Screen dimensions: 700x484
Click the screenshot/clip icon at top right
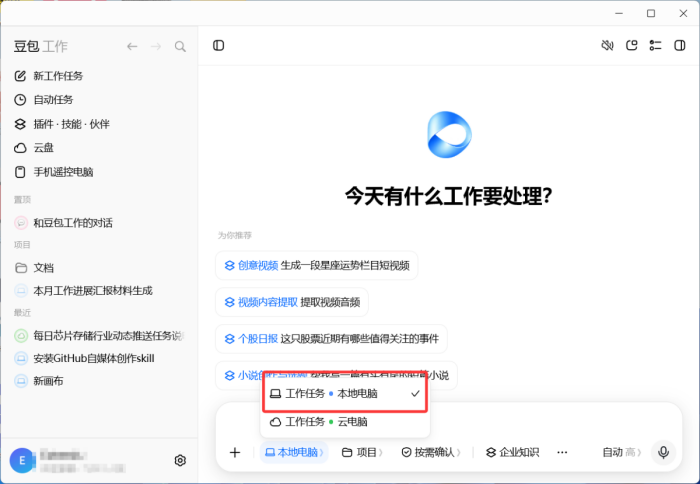pos(631,45)
